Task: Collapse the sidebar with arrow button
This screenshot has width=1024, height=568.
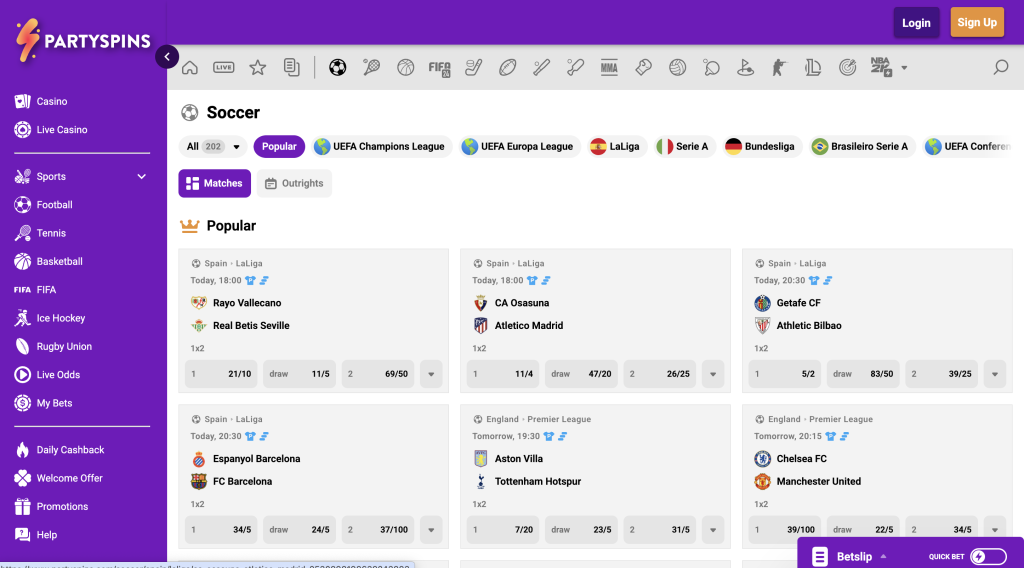Action: [x=167, y=57]
